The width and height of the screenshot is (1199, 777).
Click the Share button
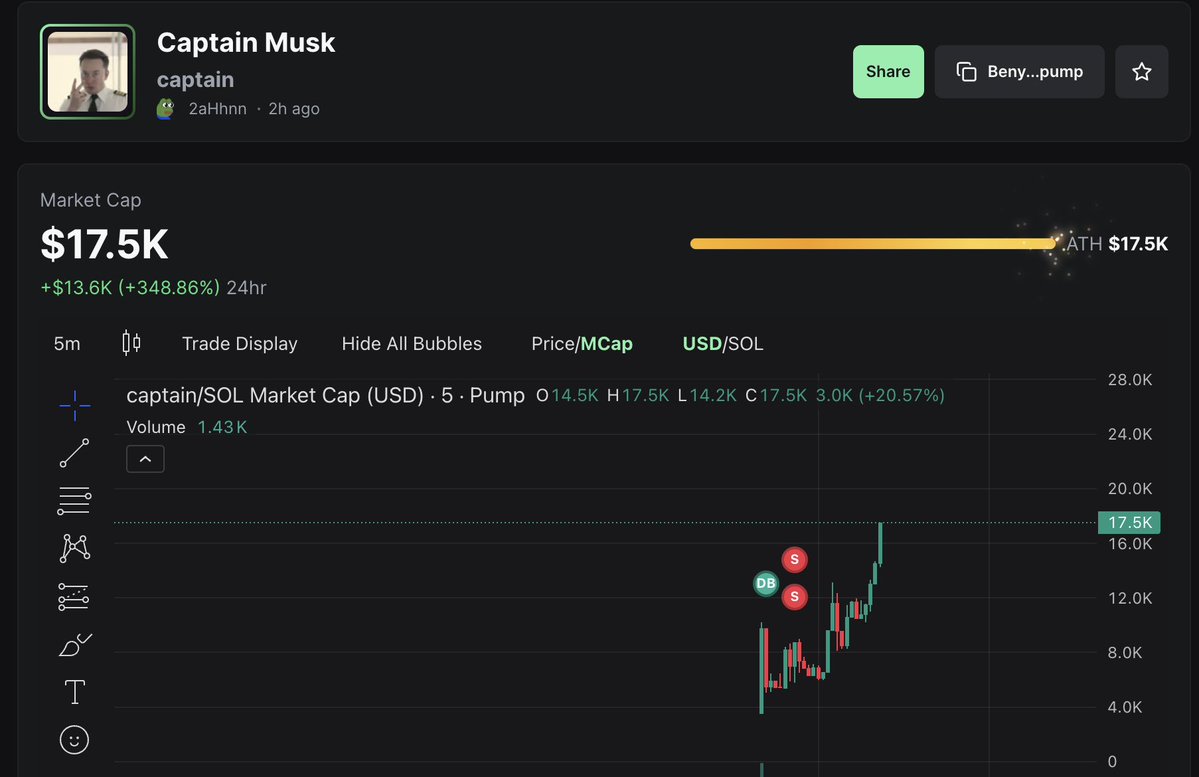888,72
